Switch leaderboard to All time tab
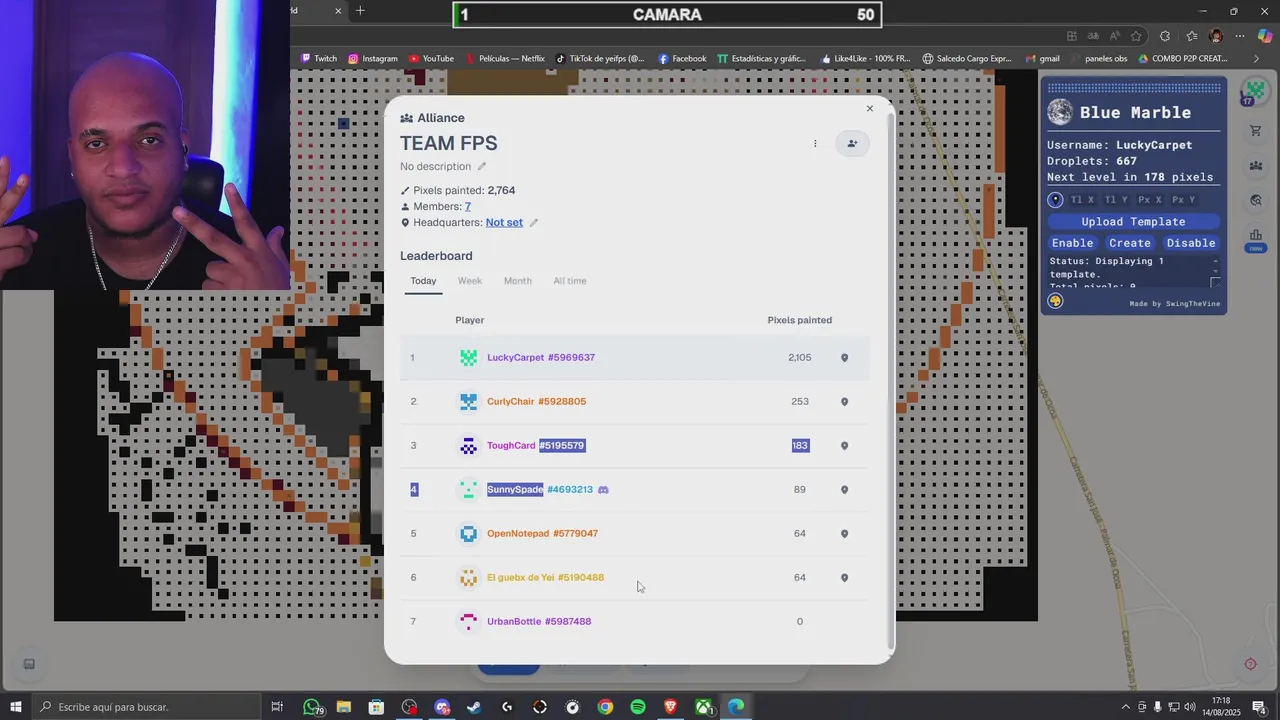The width and height of the screenshot is (1280, 720). 570,281
